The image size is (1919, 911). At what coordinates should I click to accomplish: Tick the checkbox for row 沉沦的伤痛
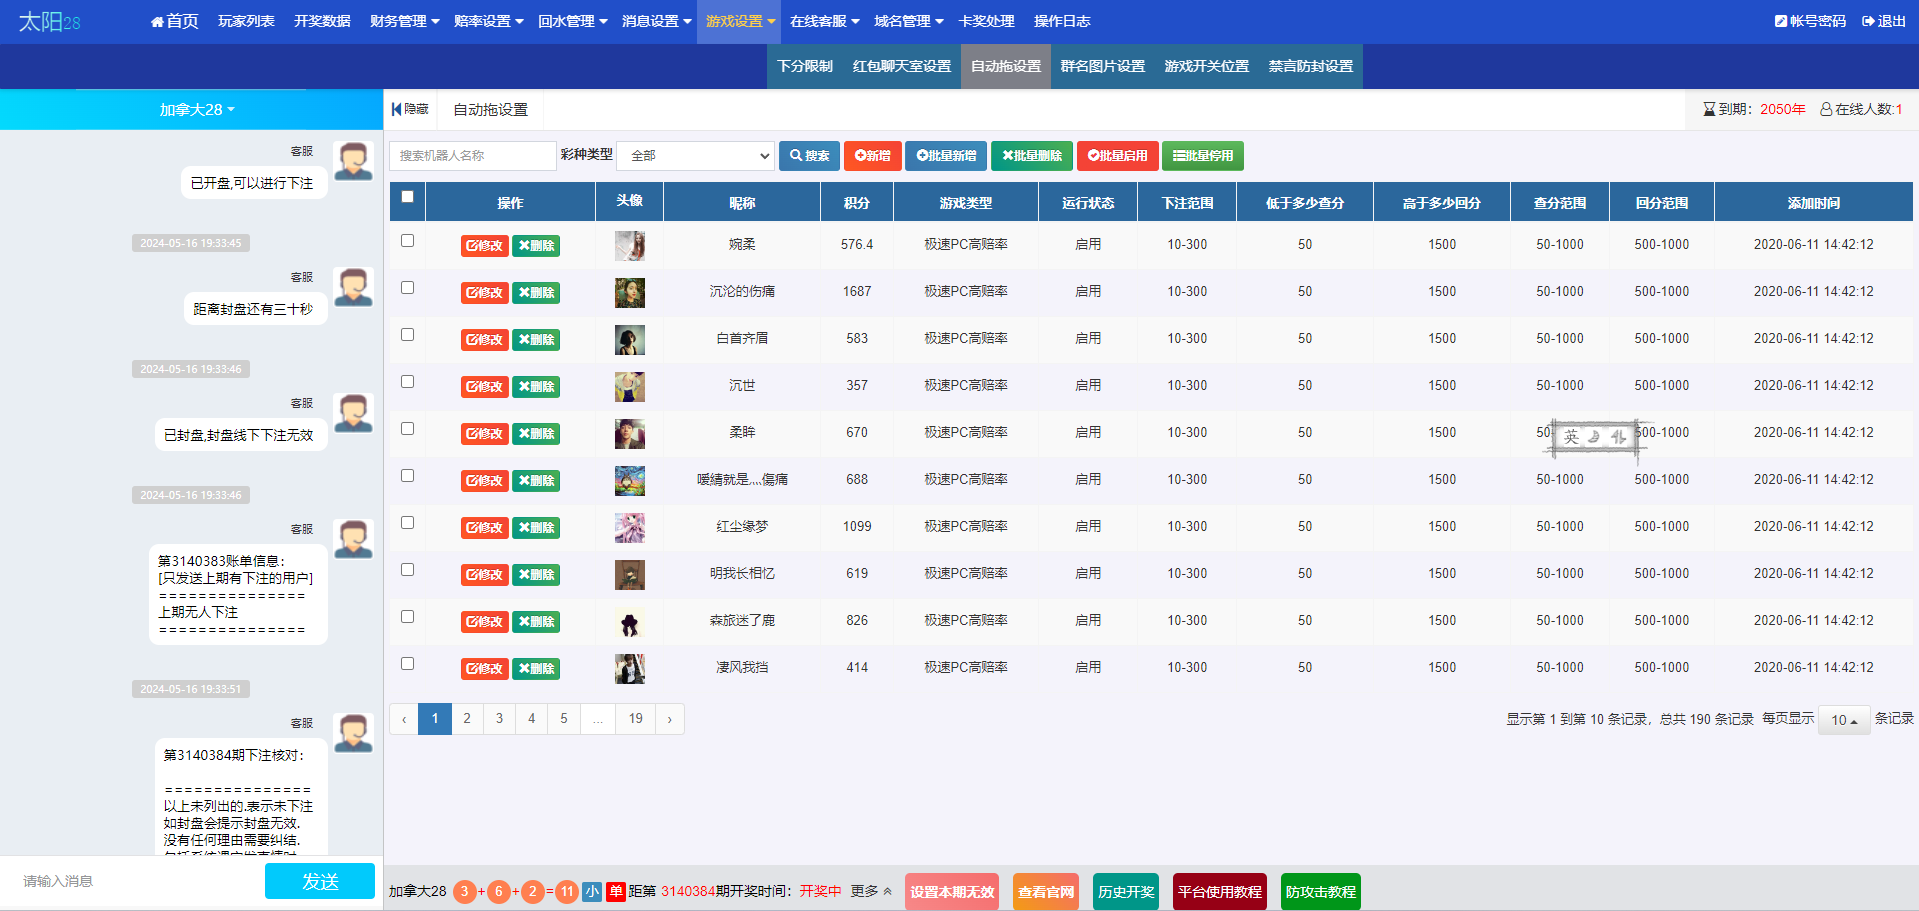tap(407, 288)
